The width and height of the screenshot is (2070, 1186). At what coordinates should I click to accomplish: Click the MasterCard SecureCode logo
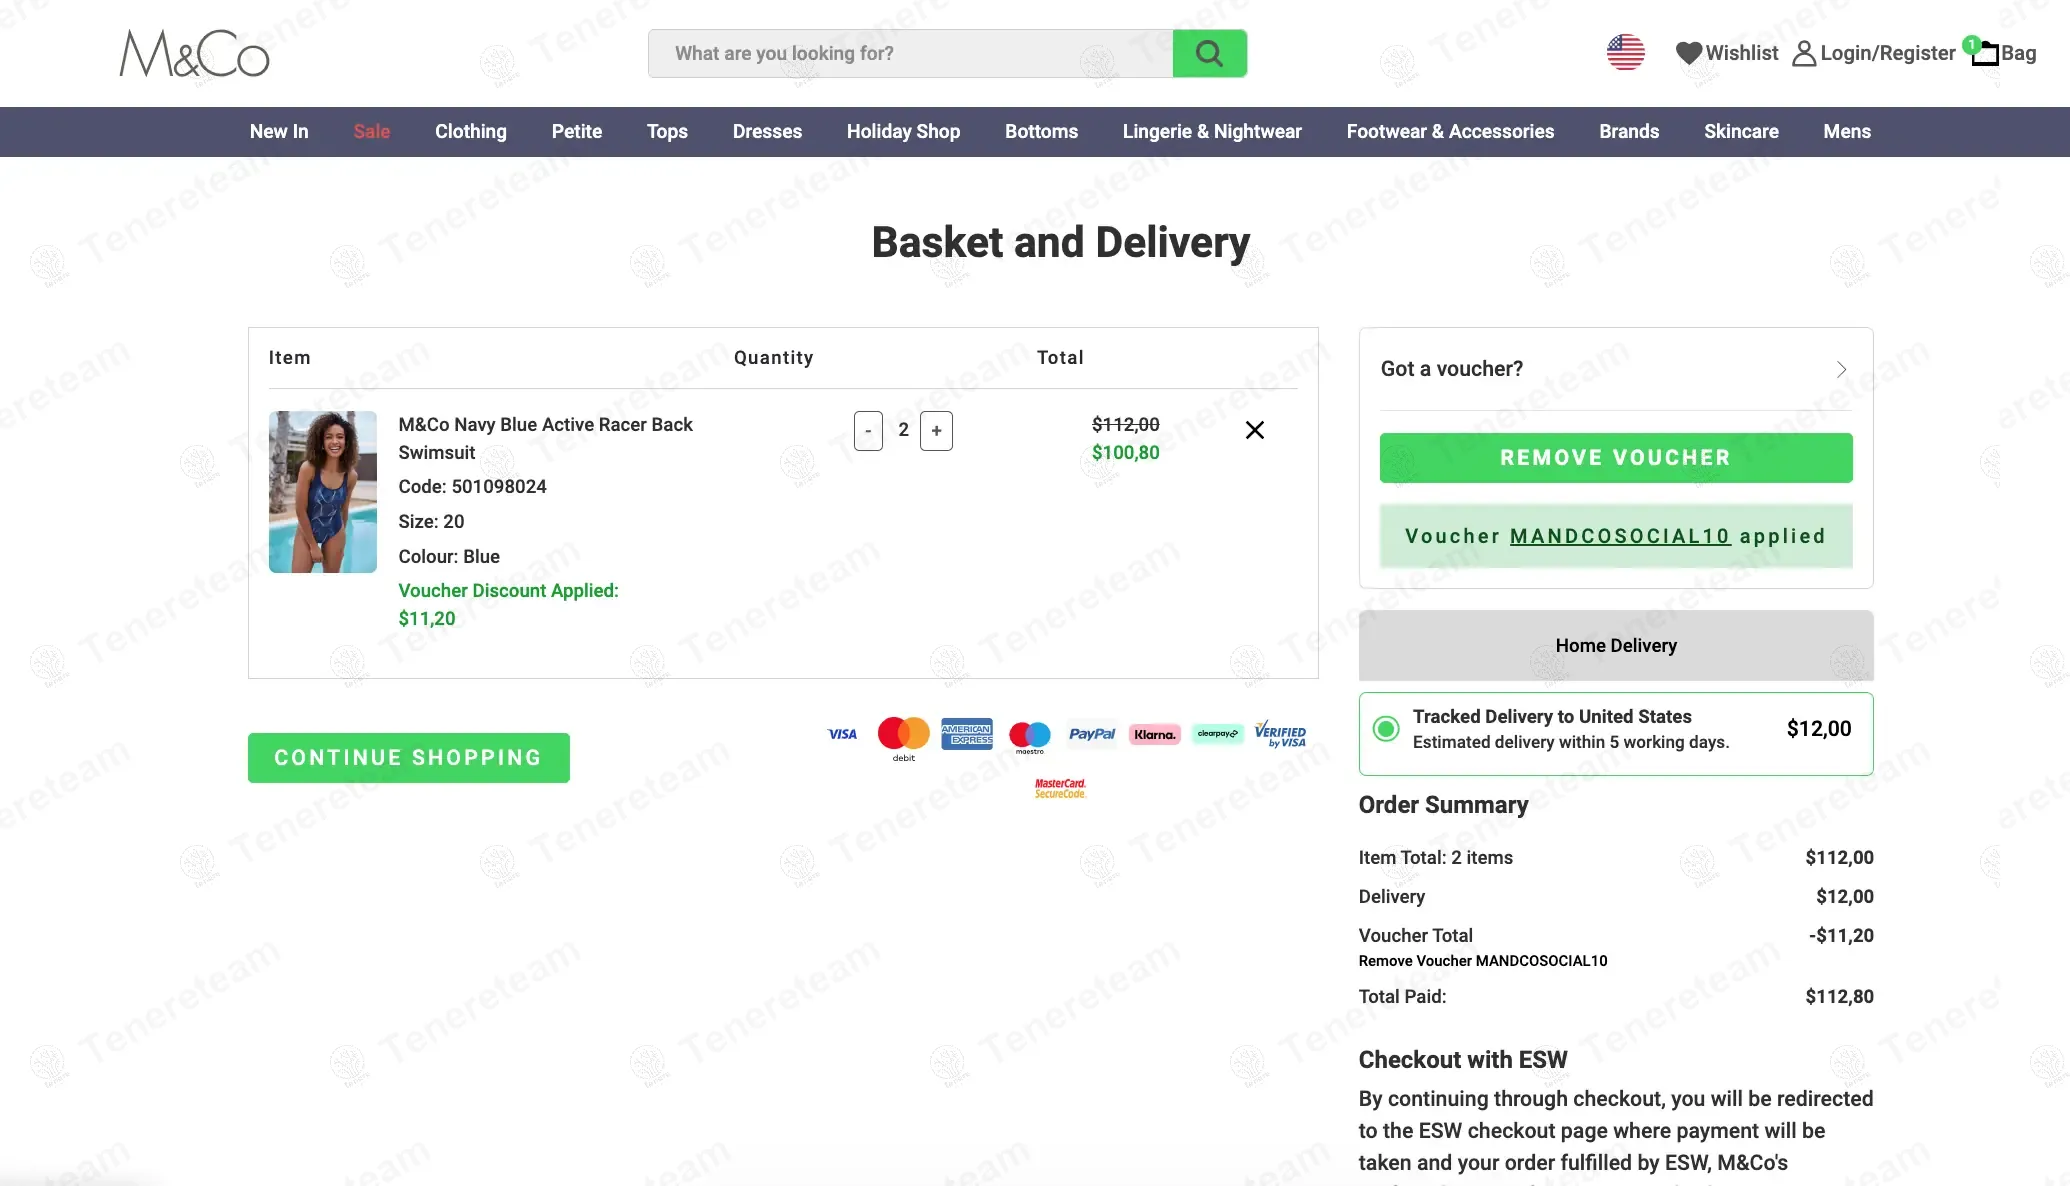[1060, 788]
